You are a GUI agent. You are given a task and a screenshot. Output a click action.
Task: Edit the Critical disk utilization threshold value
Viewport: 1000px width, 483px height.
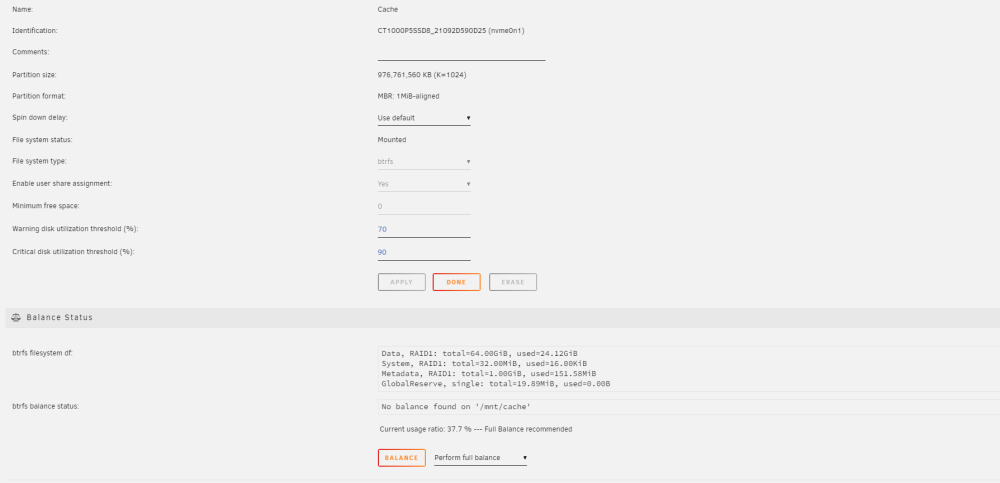424,253
